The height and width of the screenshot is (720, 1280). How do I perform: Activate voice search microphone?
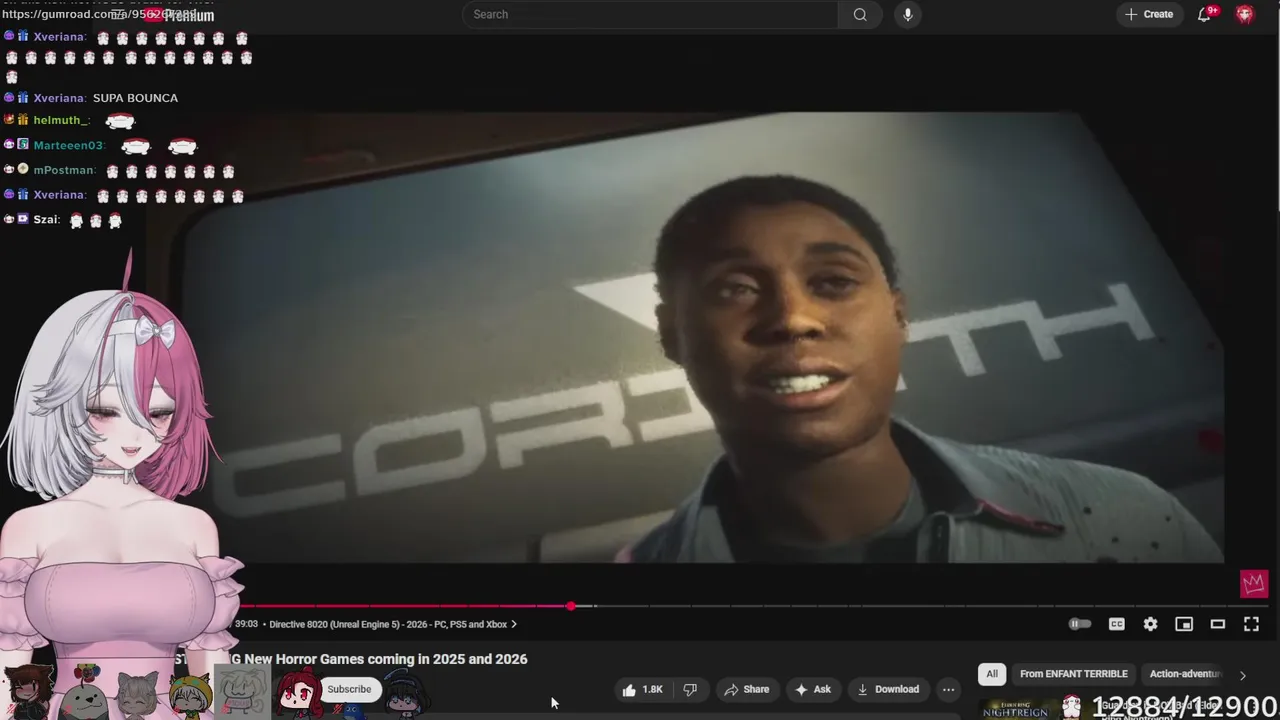point(908,14)
